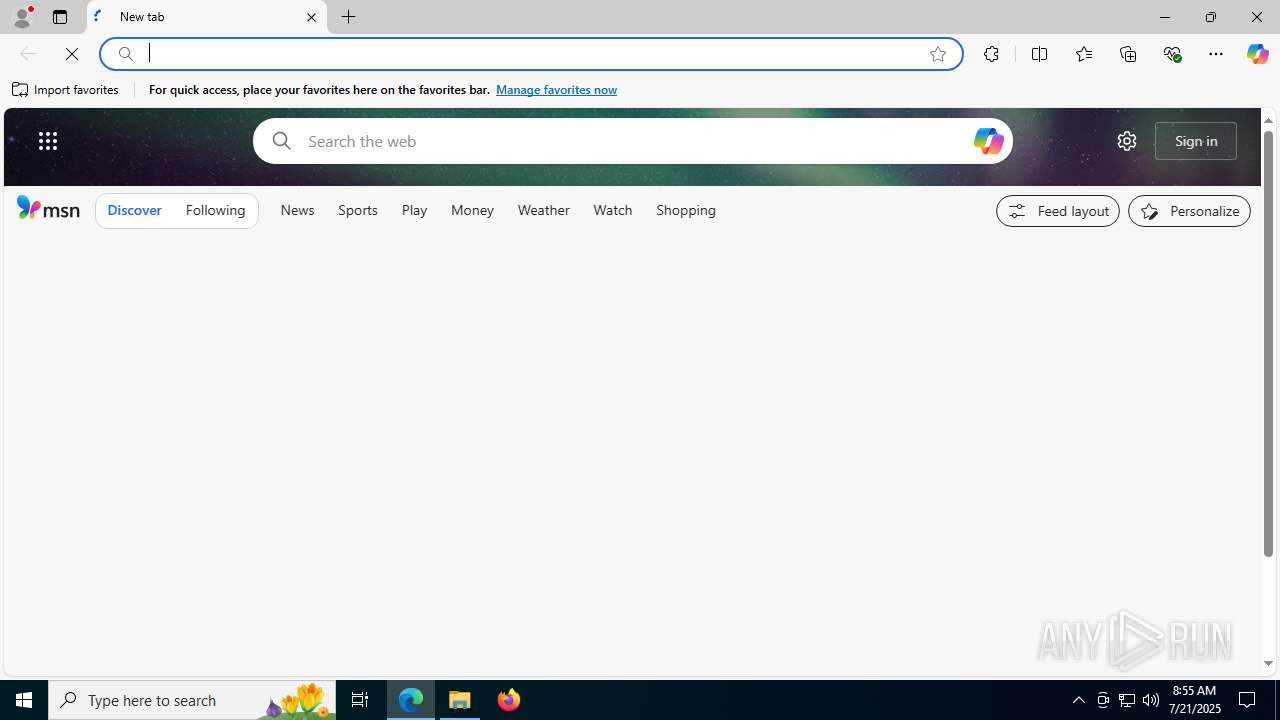Open Manage favorites now link
The image size is (1280, 720).
556,90
